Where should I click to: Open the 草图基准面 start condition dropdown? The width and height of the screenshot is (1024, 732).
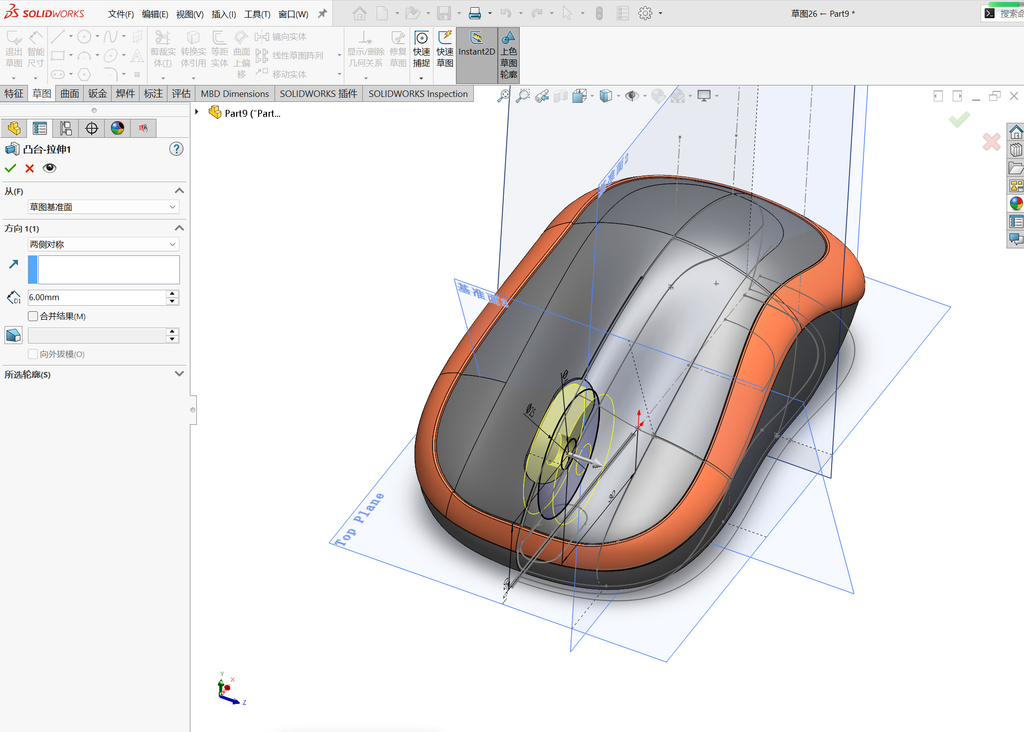click(x=103, y=207)
